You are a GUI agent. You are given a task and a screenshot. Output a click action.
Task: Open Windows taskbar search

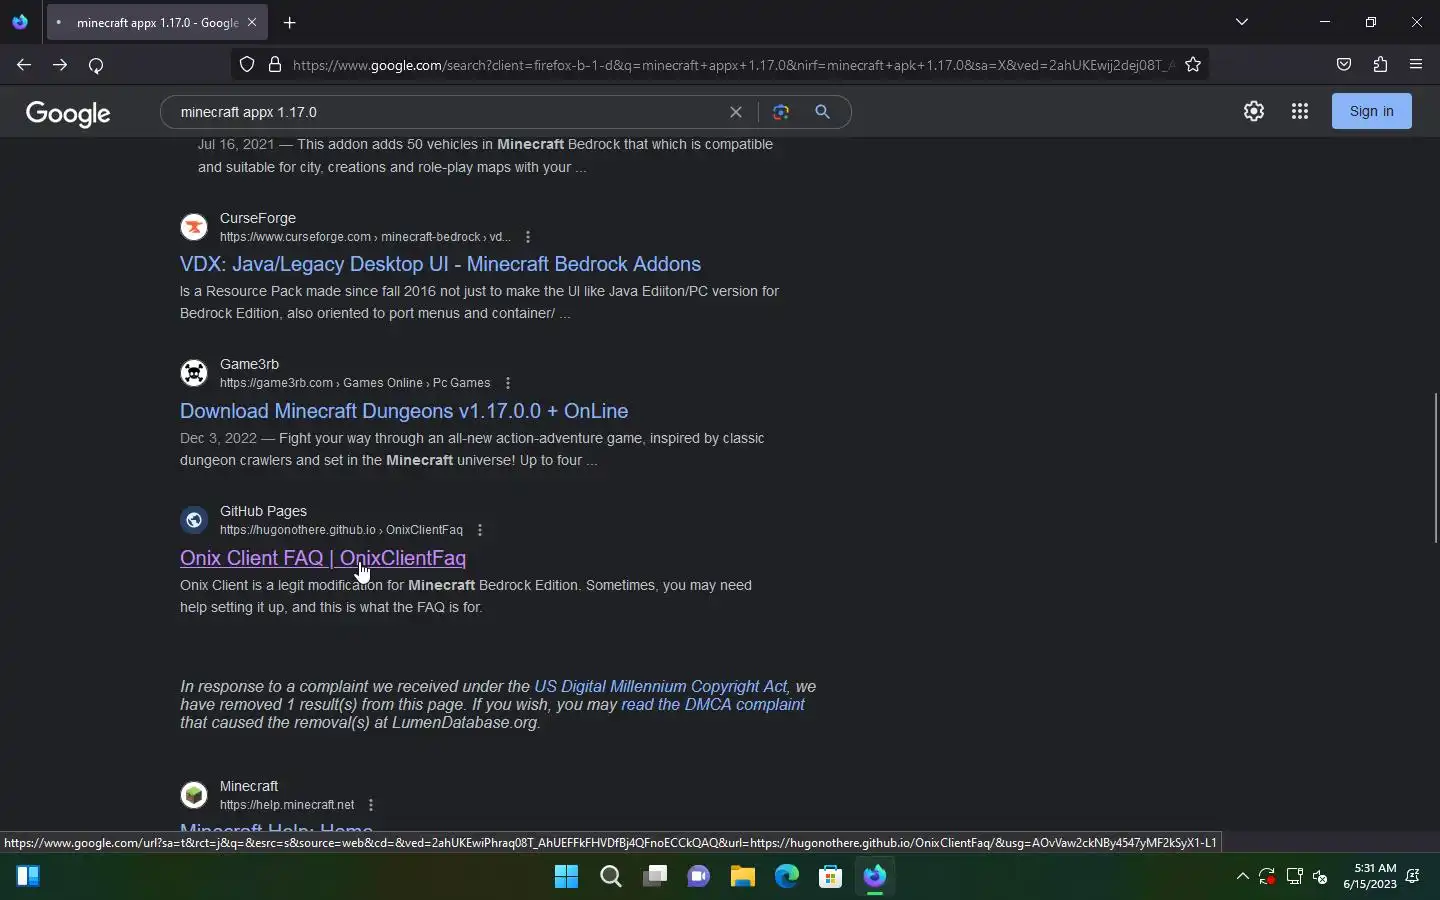[x=610, y=876]
